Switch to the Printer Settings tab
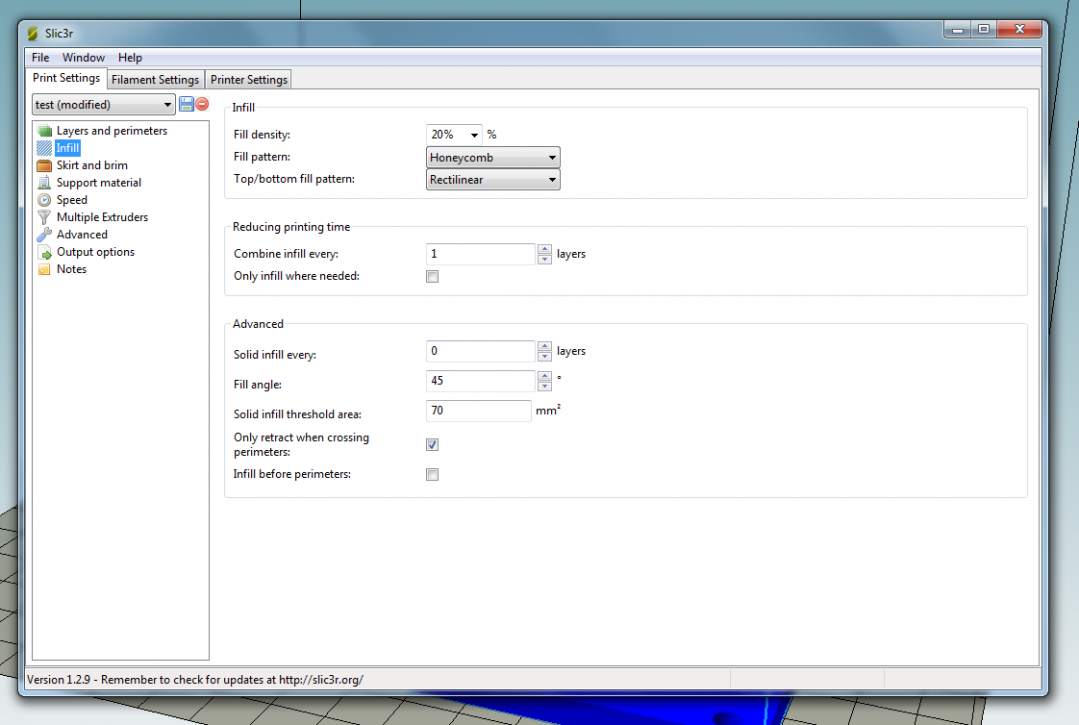Screen dimensions: 1079x725 pyautogui.click(x=249, y=80)
